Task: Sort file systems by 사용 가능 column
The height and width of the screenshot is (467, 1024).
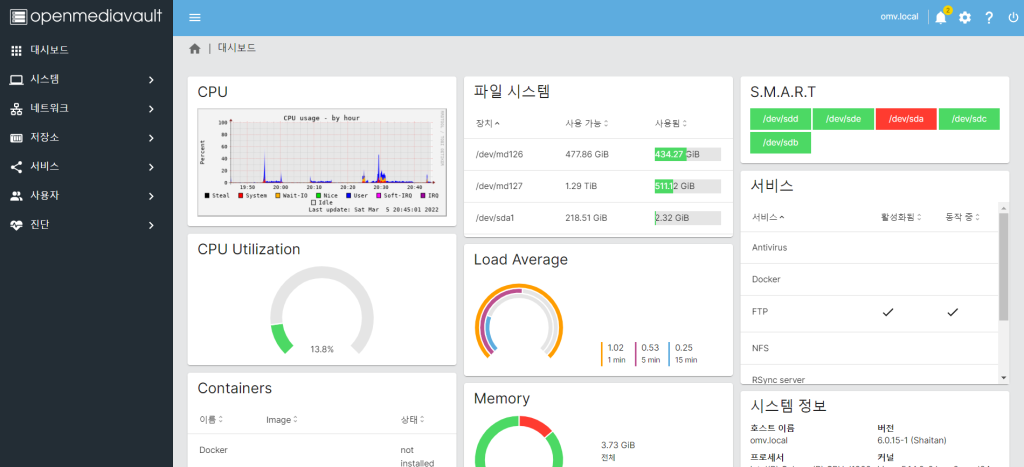Action: pyautogui.click(x=587, y=123)
